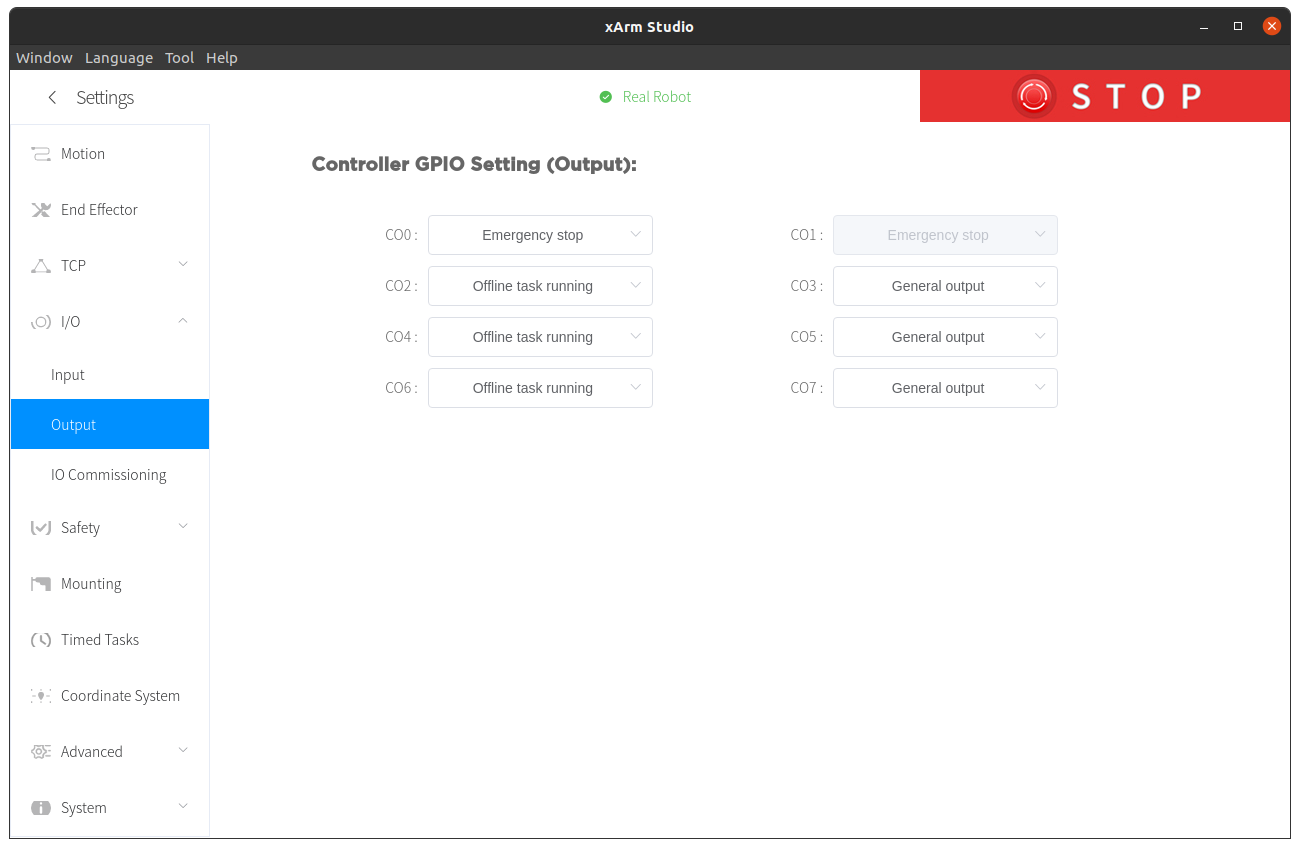Open the CO6 Offline task running dropdown

point(540,388)
